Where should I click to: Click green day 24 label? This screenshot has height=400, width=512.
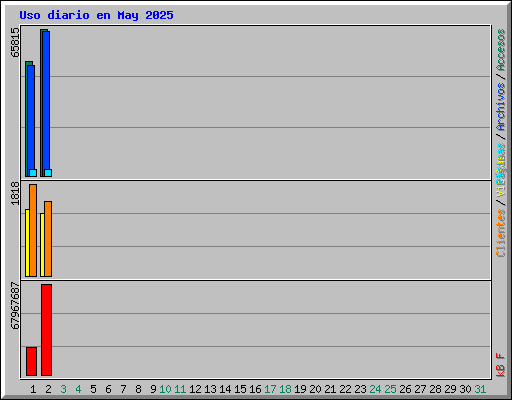(x=375, y=389)
